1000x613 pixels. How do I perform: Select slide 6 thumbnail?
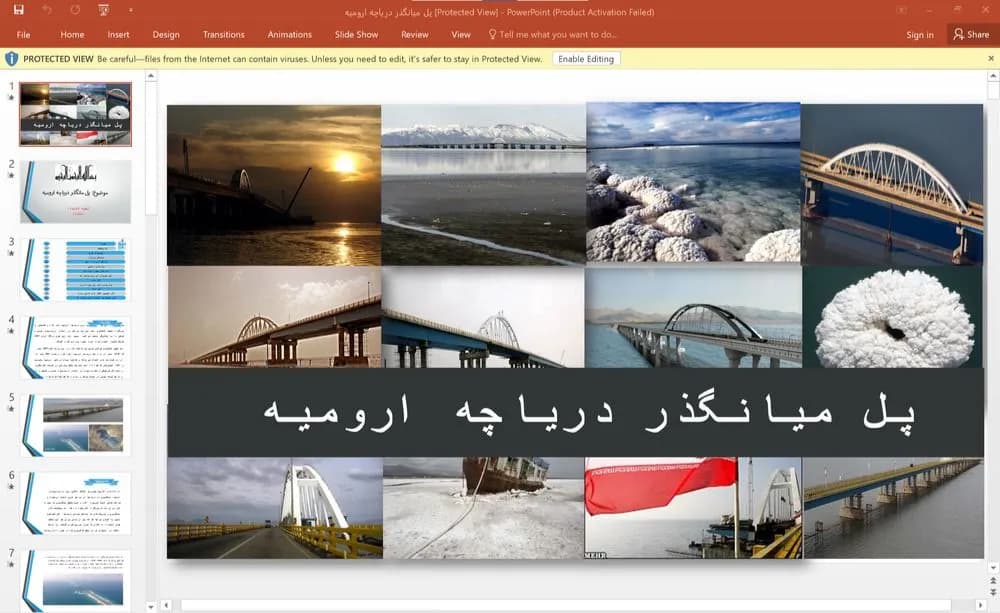(x=75, y=503)
